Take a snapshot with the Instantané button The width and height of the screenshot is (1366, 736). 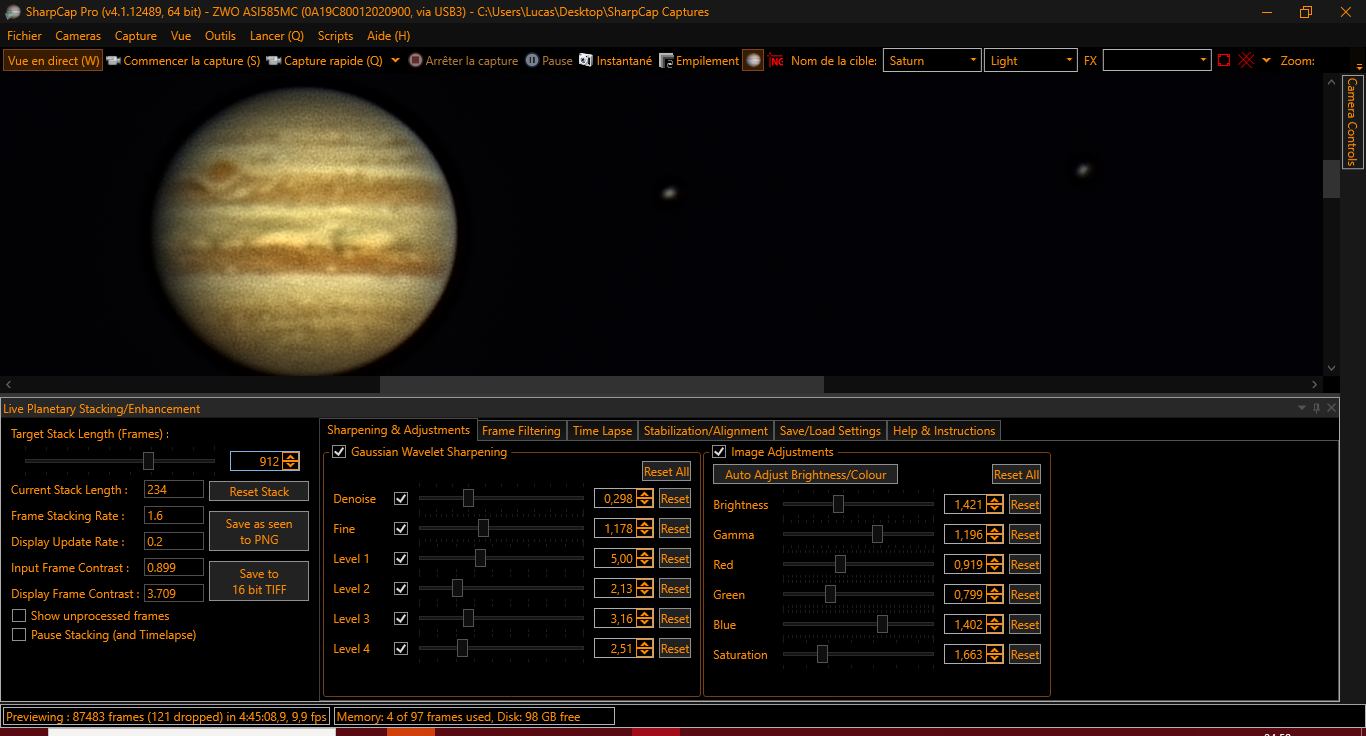[x=615, y=61]
